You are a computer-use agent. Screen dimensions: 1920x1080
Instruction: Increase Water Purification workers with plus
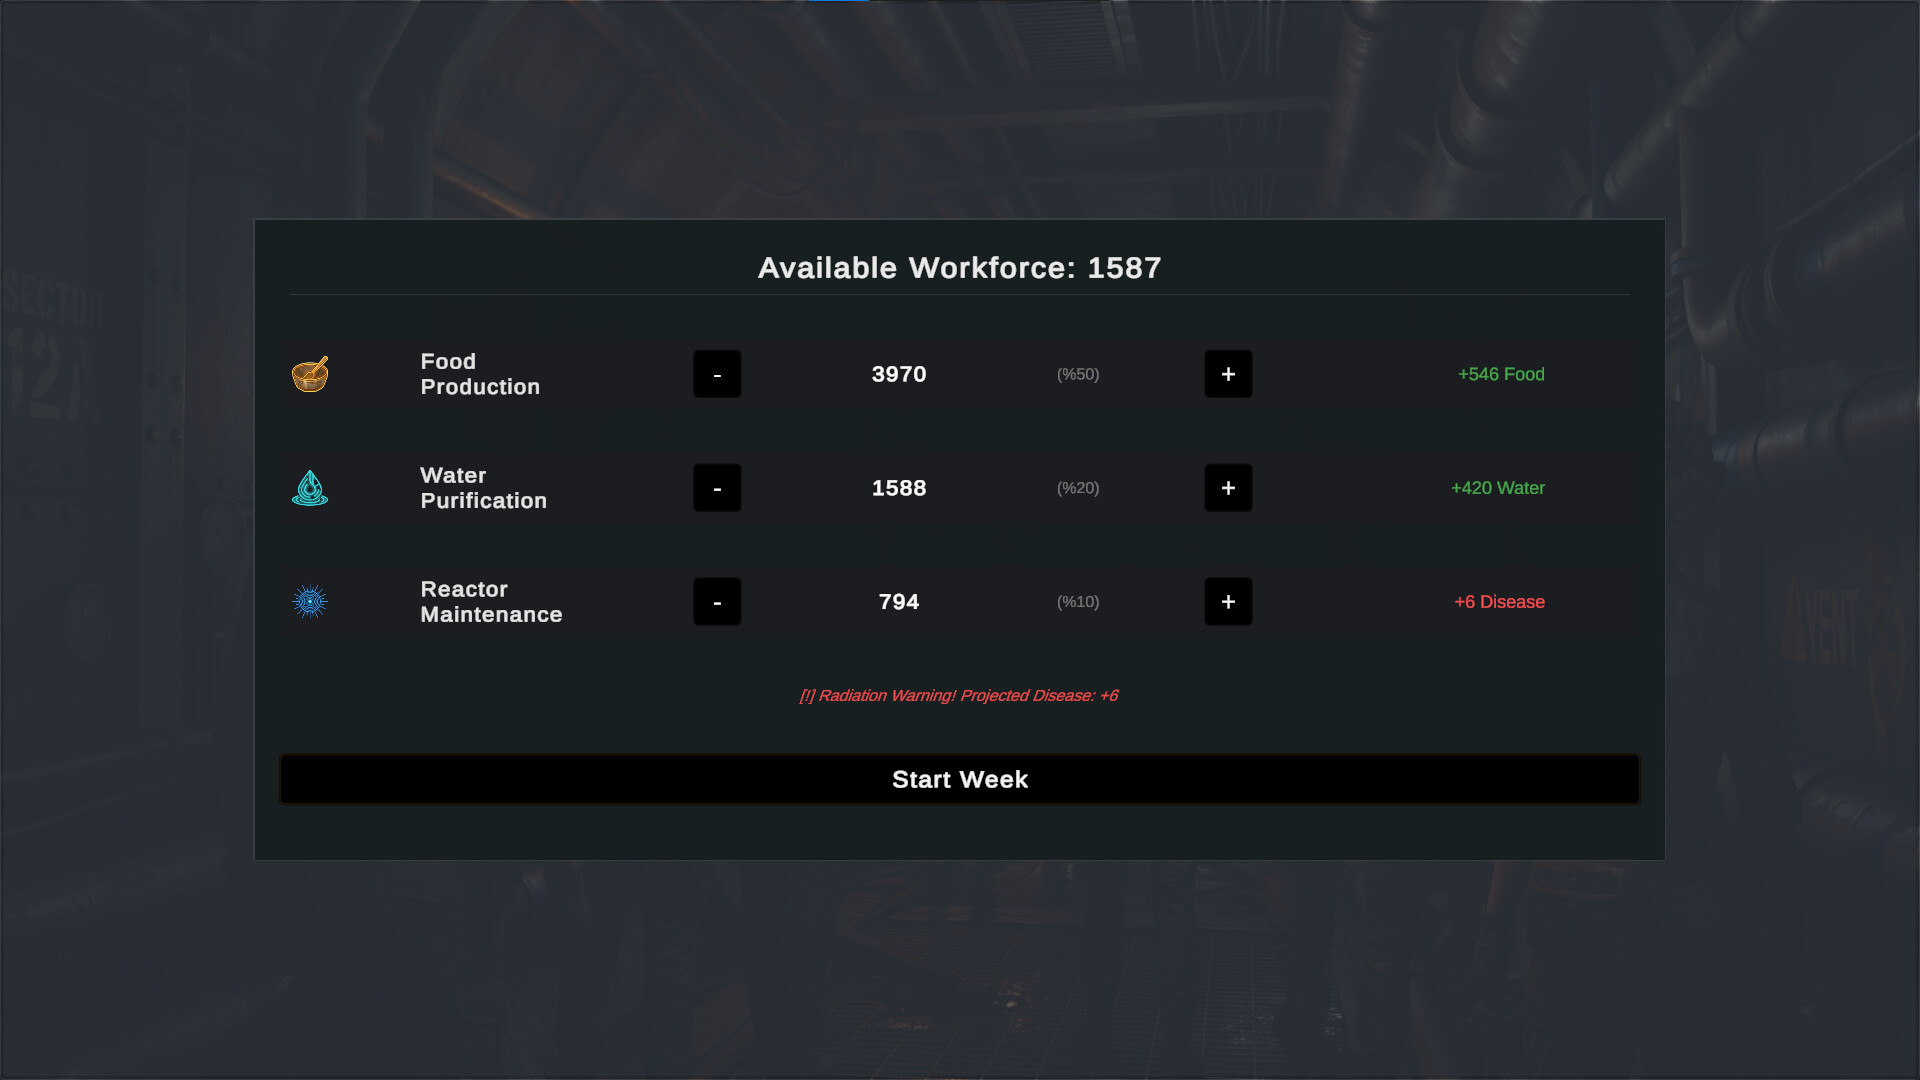(x=1228, y=488)
